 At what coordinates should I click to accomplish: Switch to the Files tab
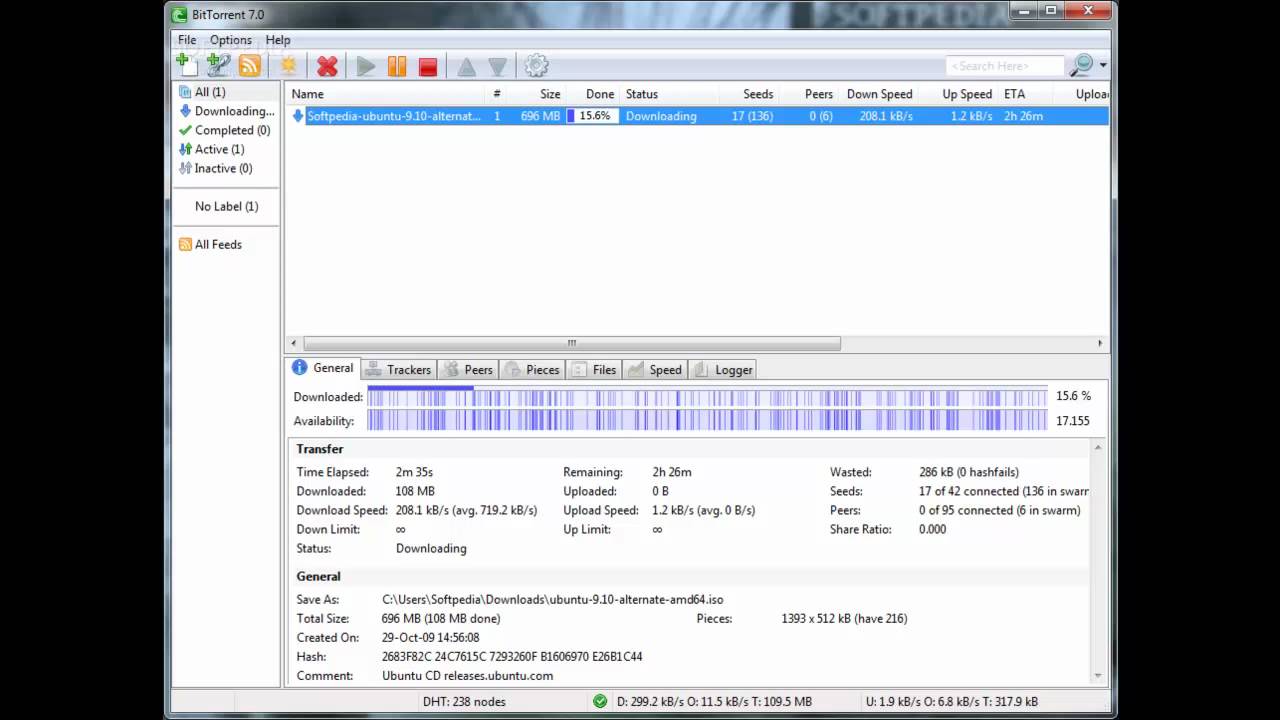pos(595,370)
